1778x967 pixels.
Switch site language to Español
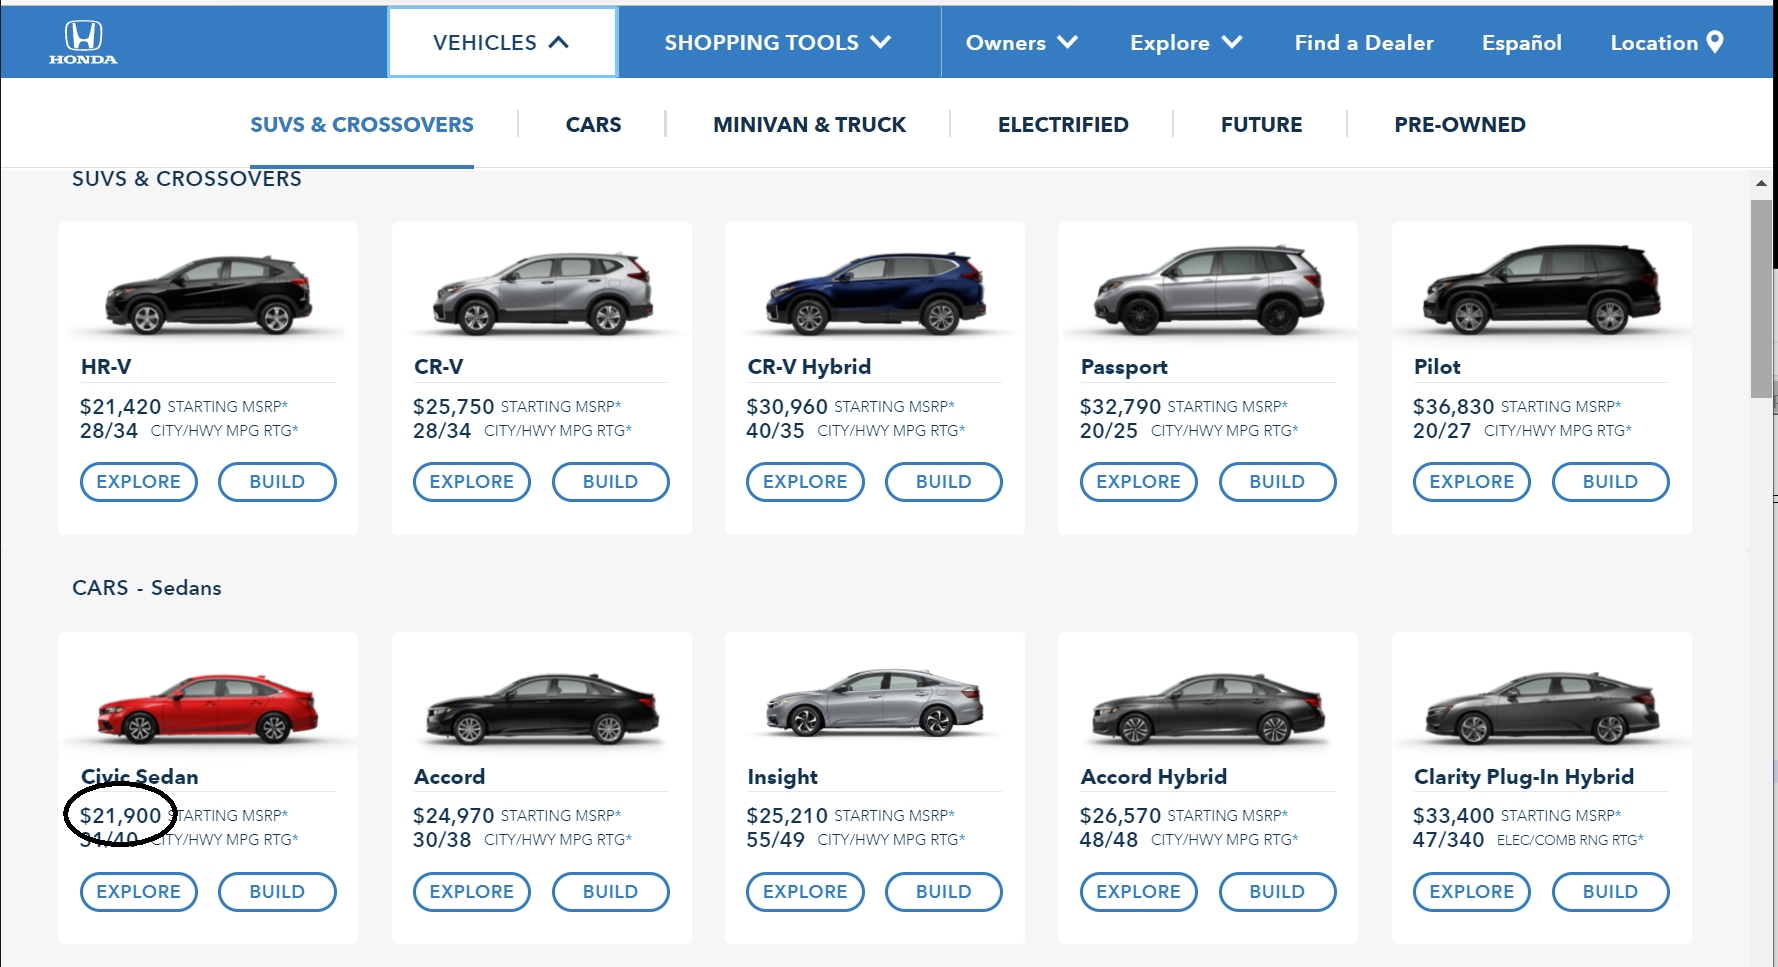[x=1521, y=42]
